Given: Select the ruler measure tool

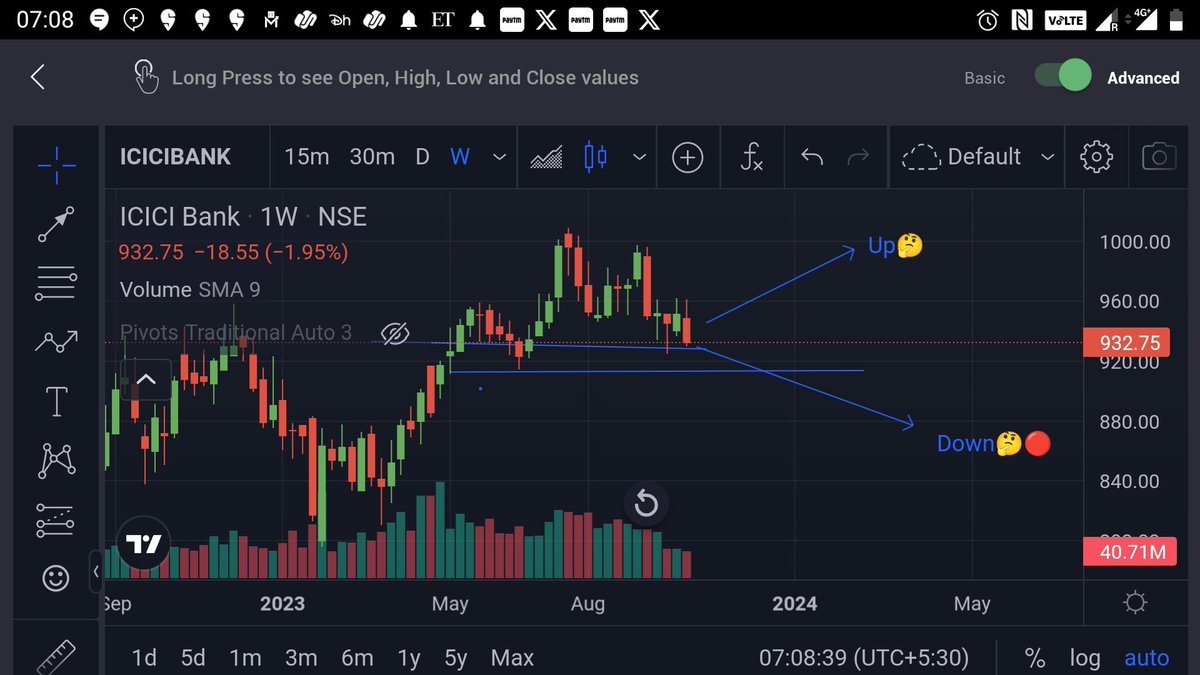Looking at the screenshot, I should [x=56, y=657].
